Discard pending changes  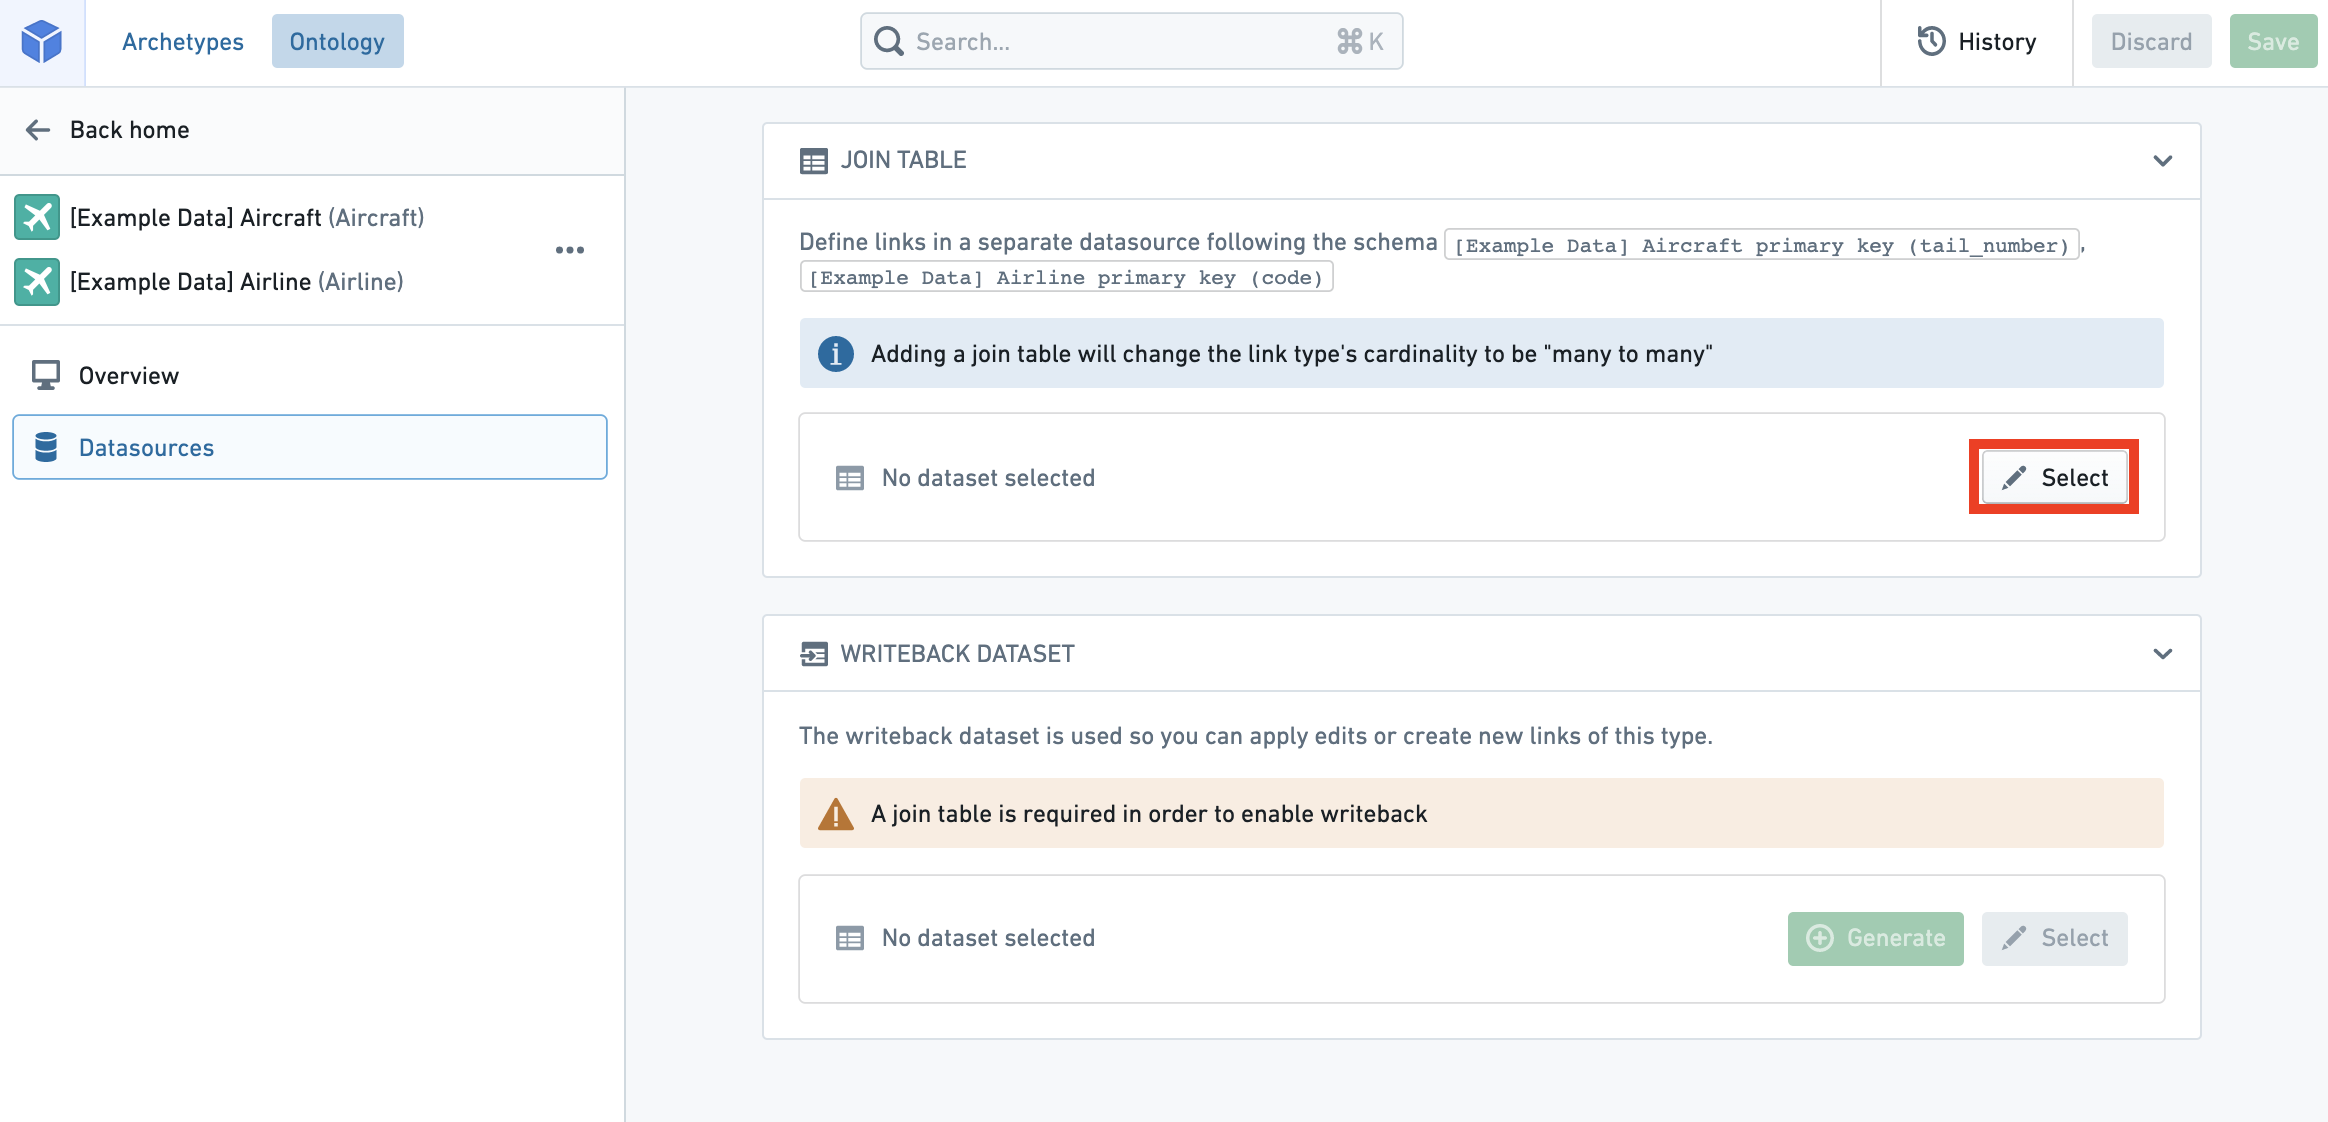click(x=2151, y=42)
